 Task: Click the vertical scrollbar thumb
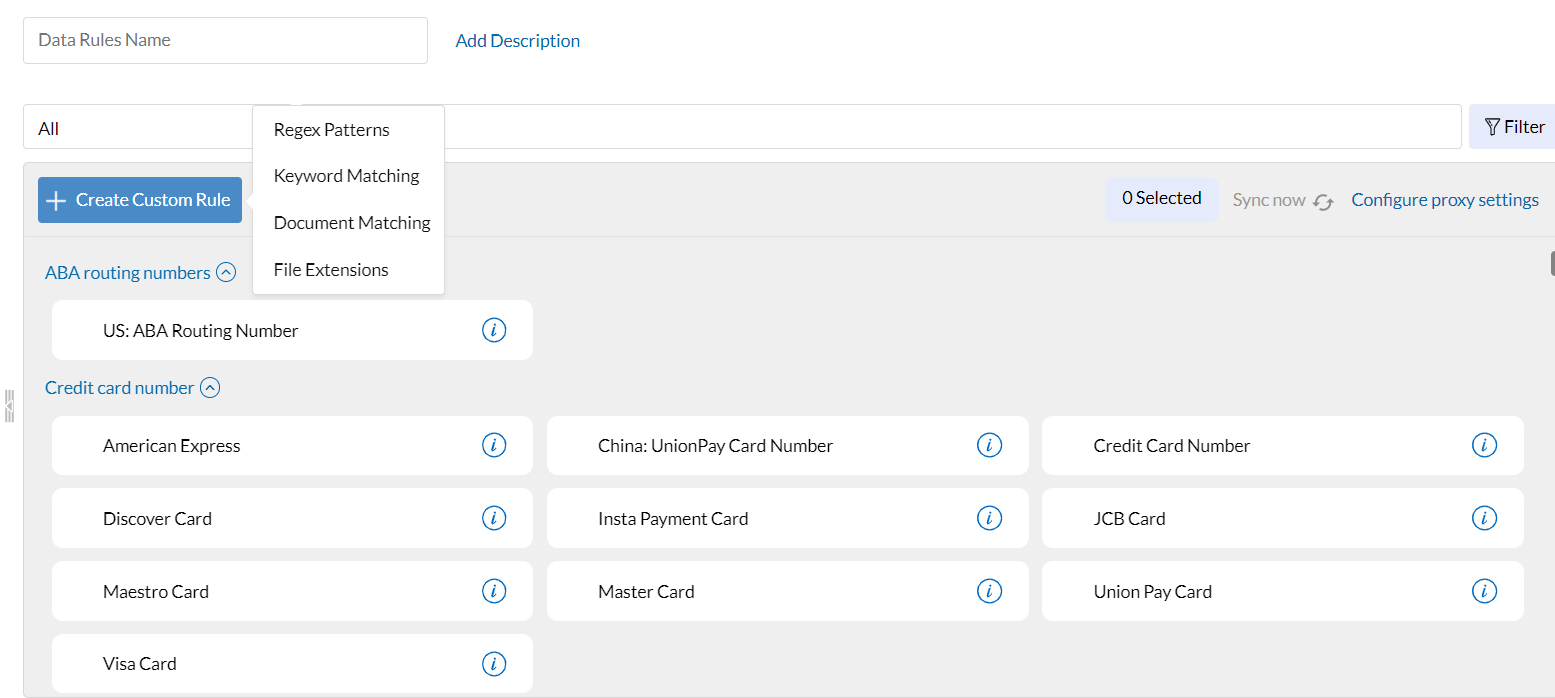tap(1552, 263)
